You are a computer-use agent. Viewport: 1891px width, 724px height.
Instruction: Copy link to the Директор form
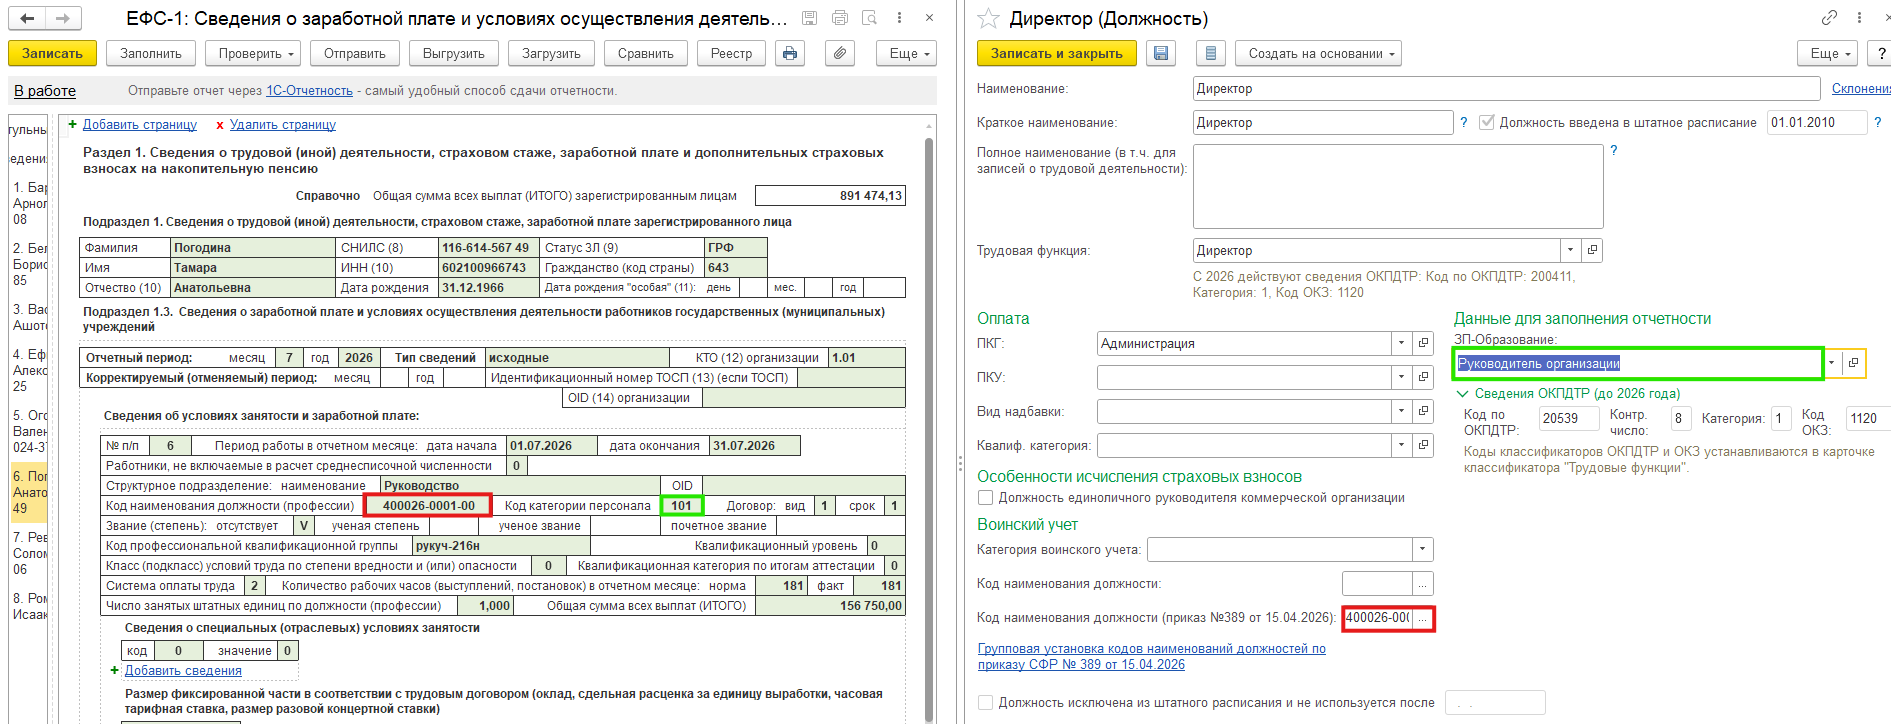click(1829, 18)
